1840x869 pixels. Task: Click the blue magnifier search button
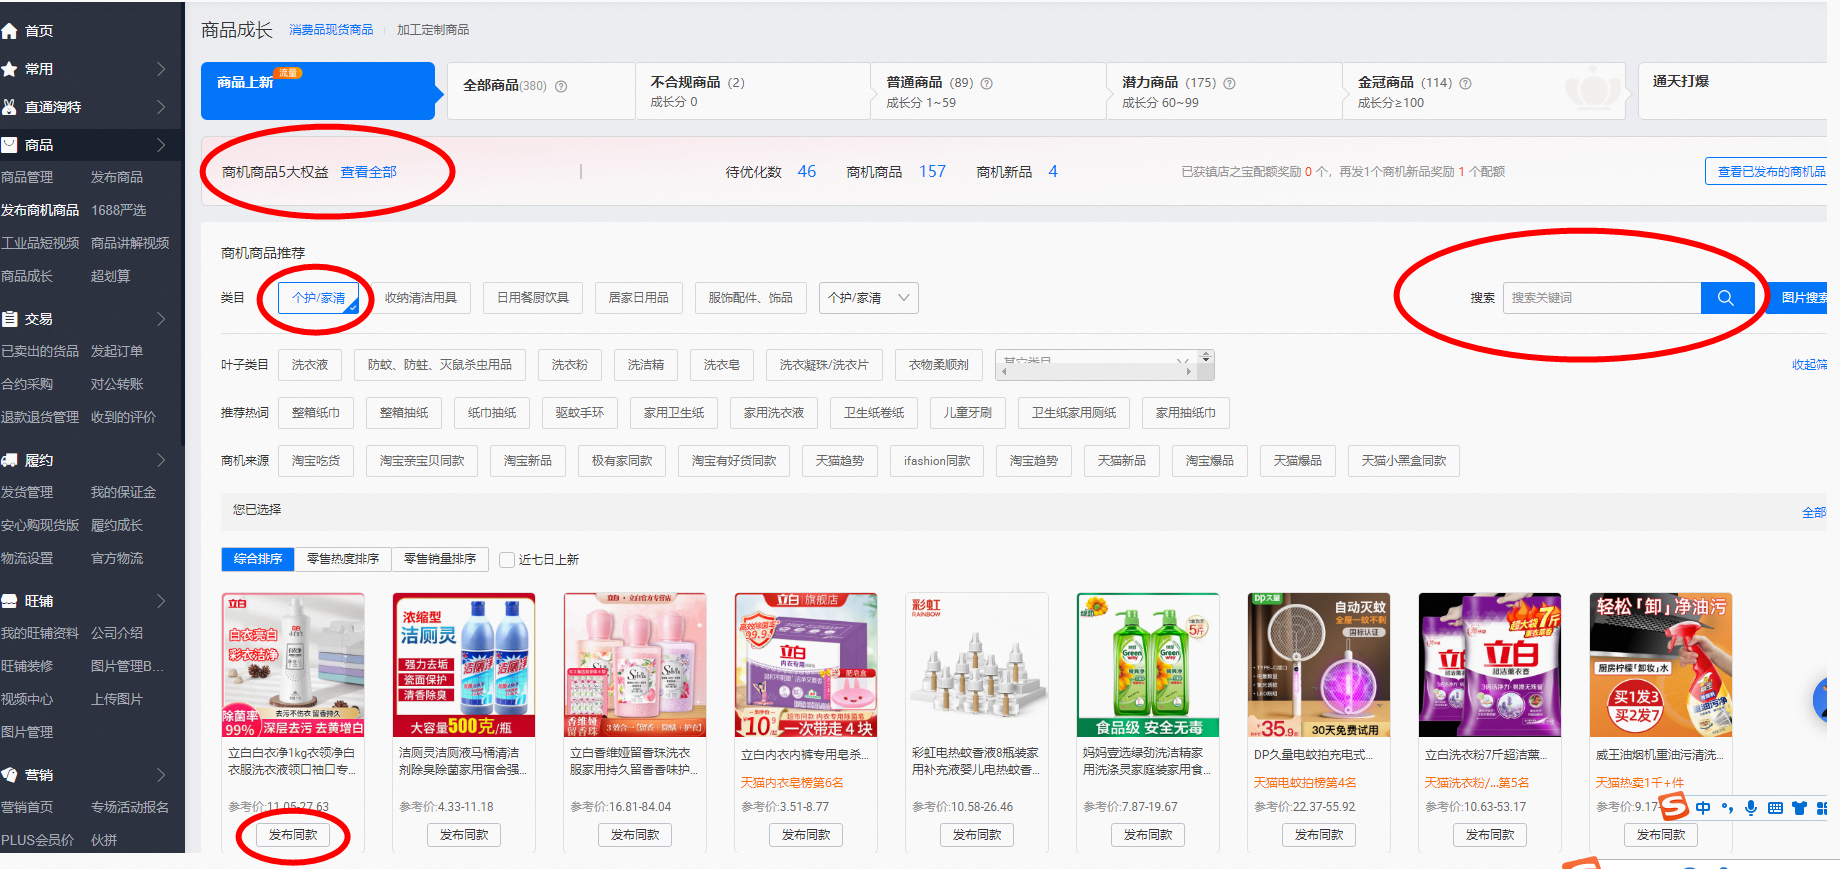(x=1725, y=298)
